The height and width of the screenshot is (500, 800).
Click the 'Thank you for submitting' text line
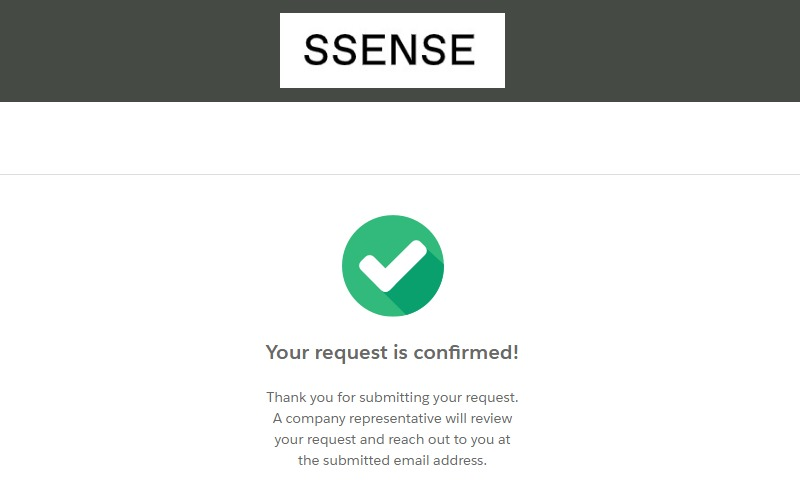click(x=392, y=397)
